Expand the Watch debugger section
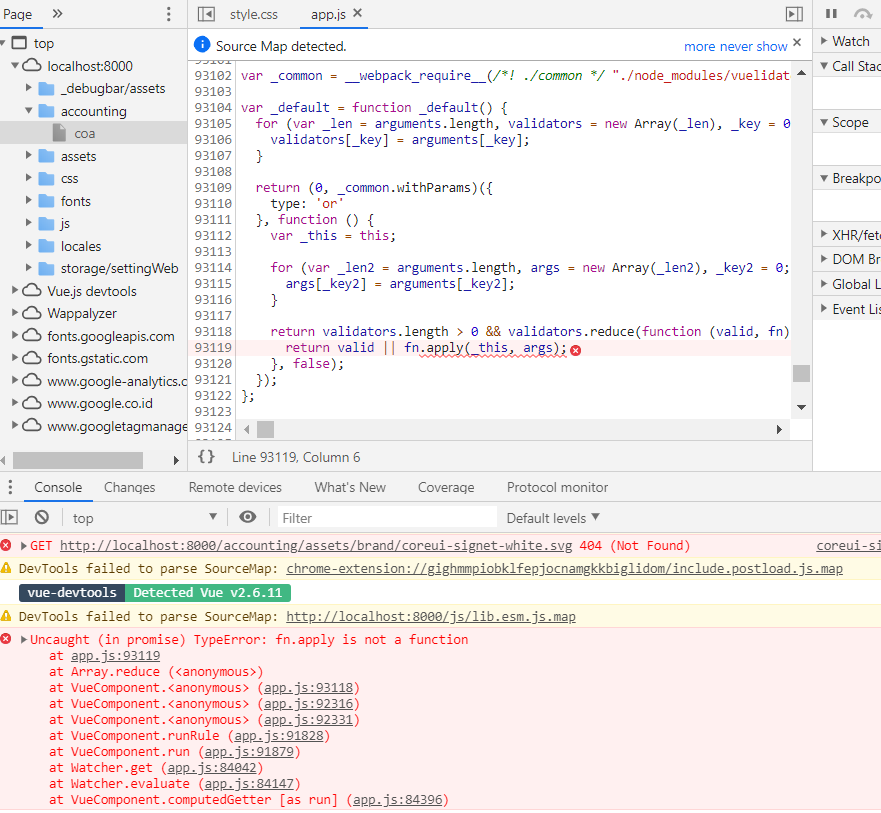 824,41
